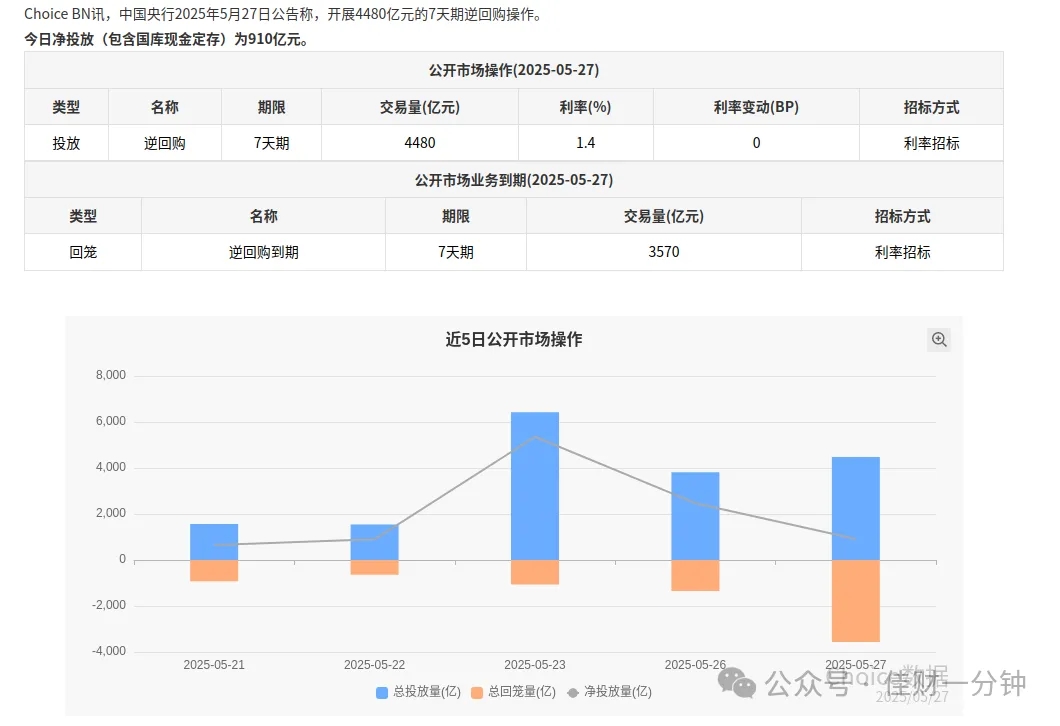Viewport: 1060px width, 726px height.
Task: Click the orange bar for 2025-05-27
Action: pos(855,601)
